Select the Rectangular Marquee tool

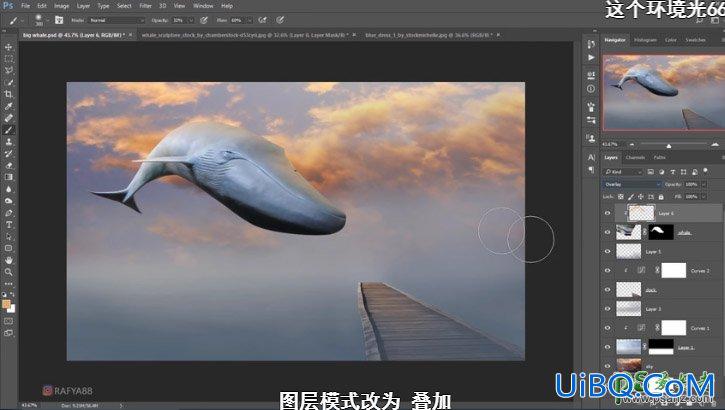[x=8, y=59]
